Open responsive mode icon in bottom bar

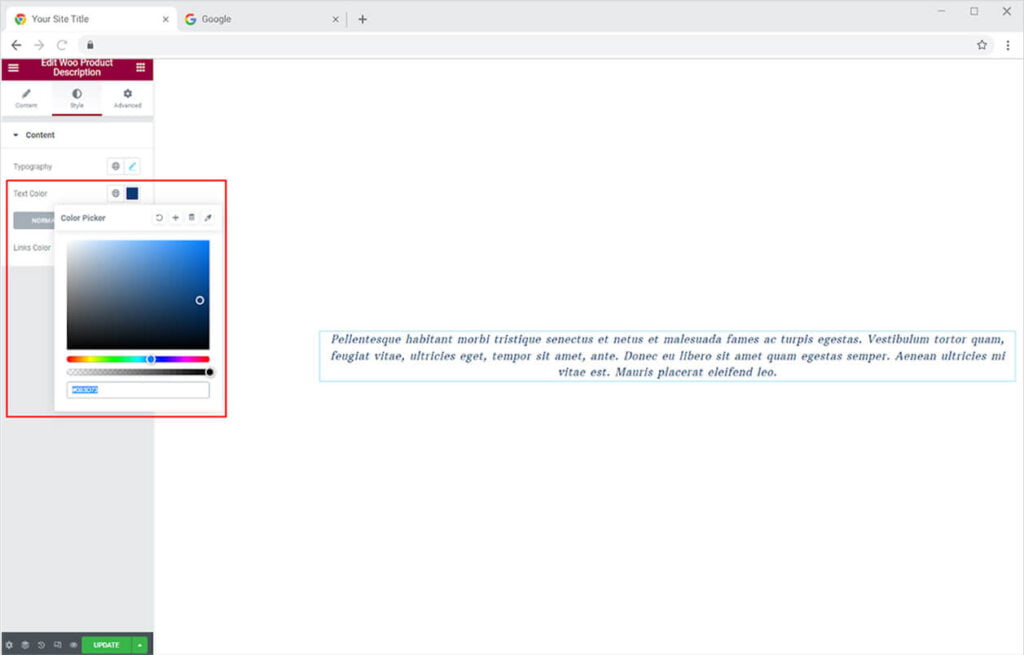point(57,645)
